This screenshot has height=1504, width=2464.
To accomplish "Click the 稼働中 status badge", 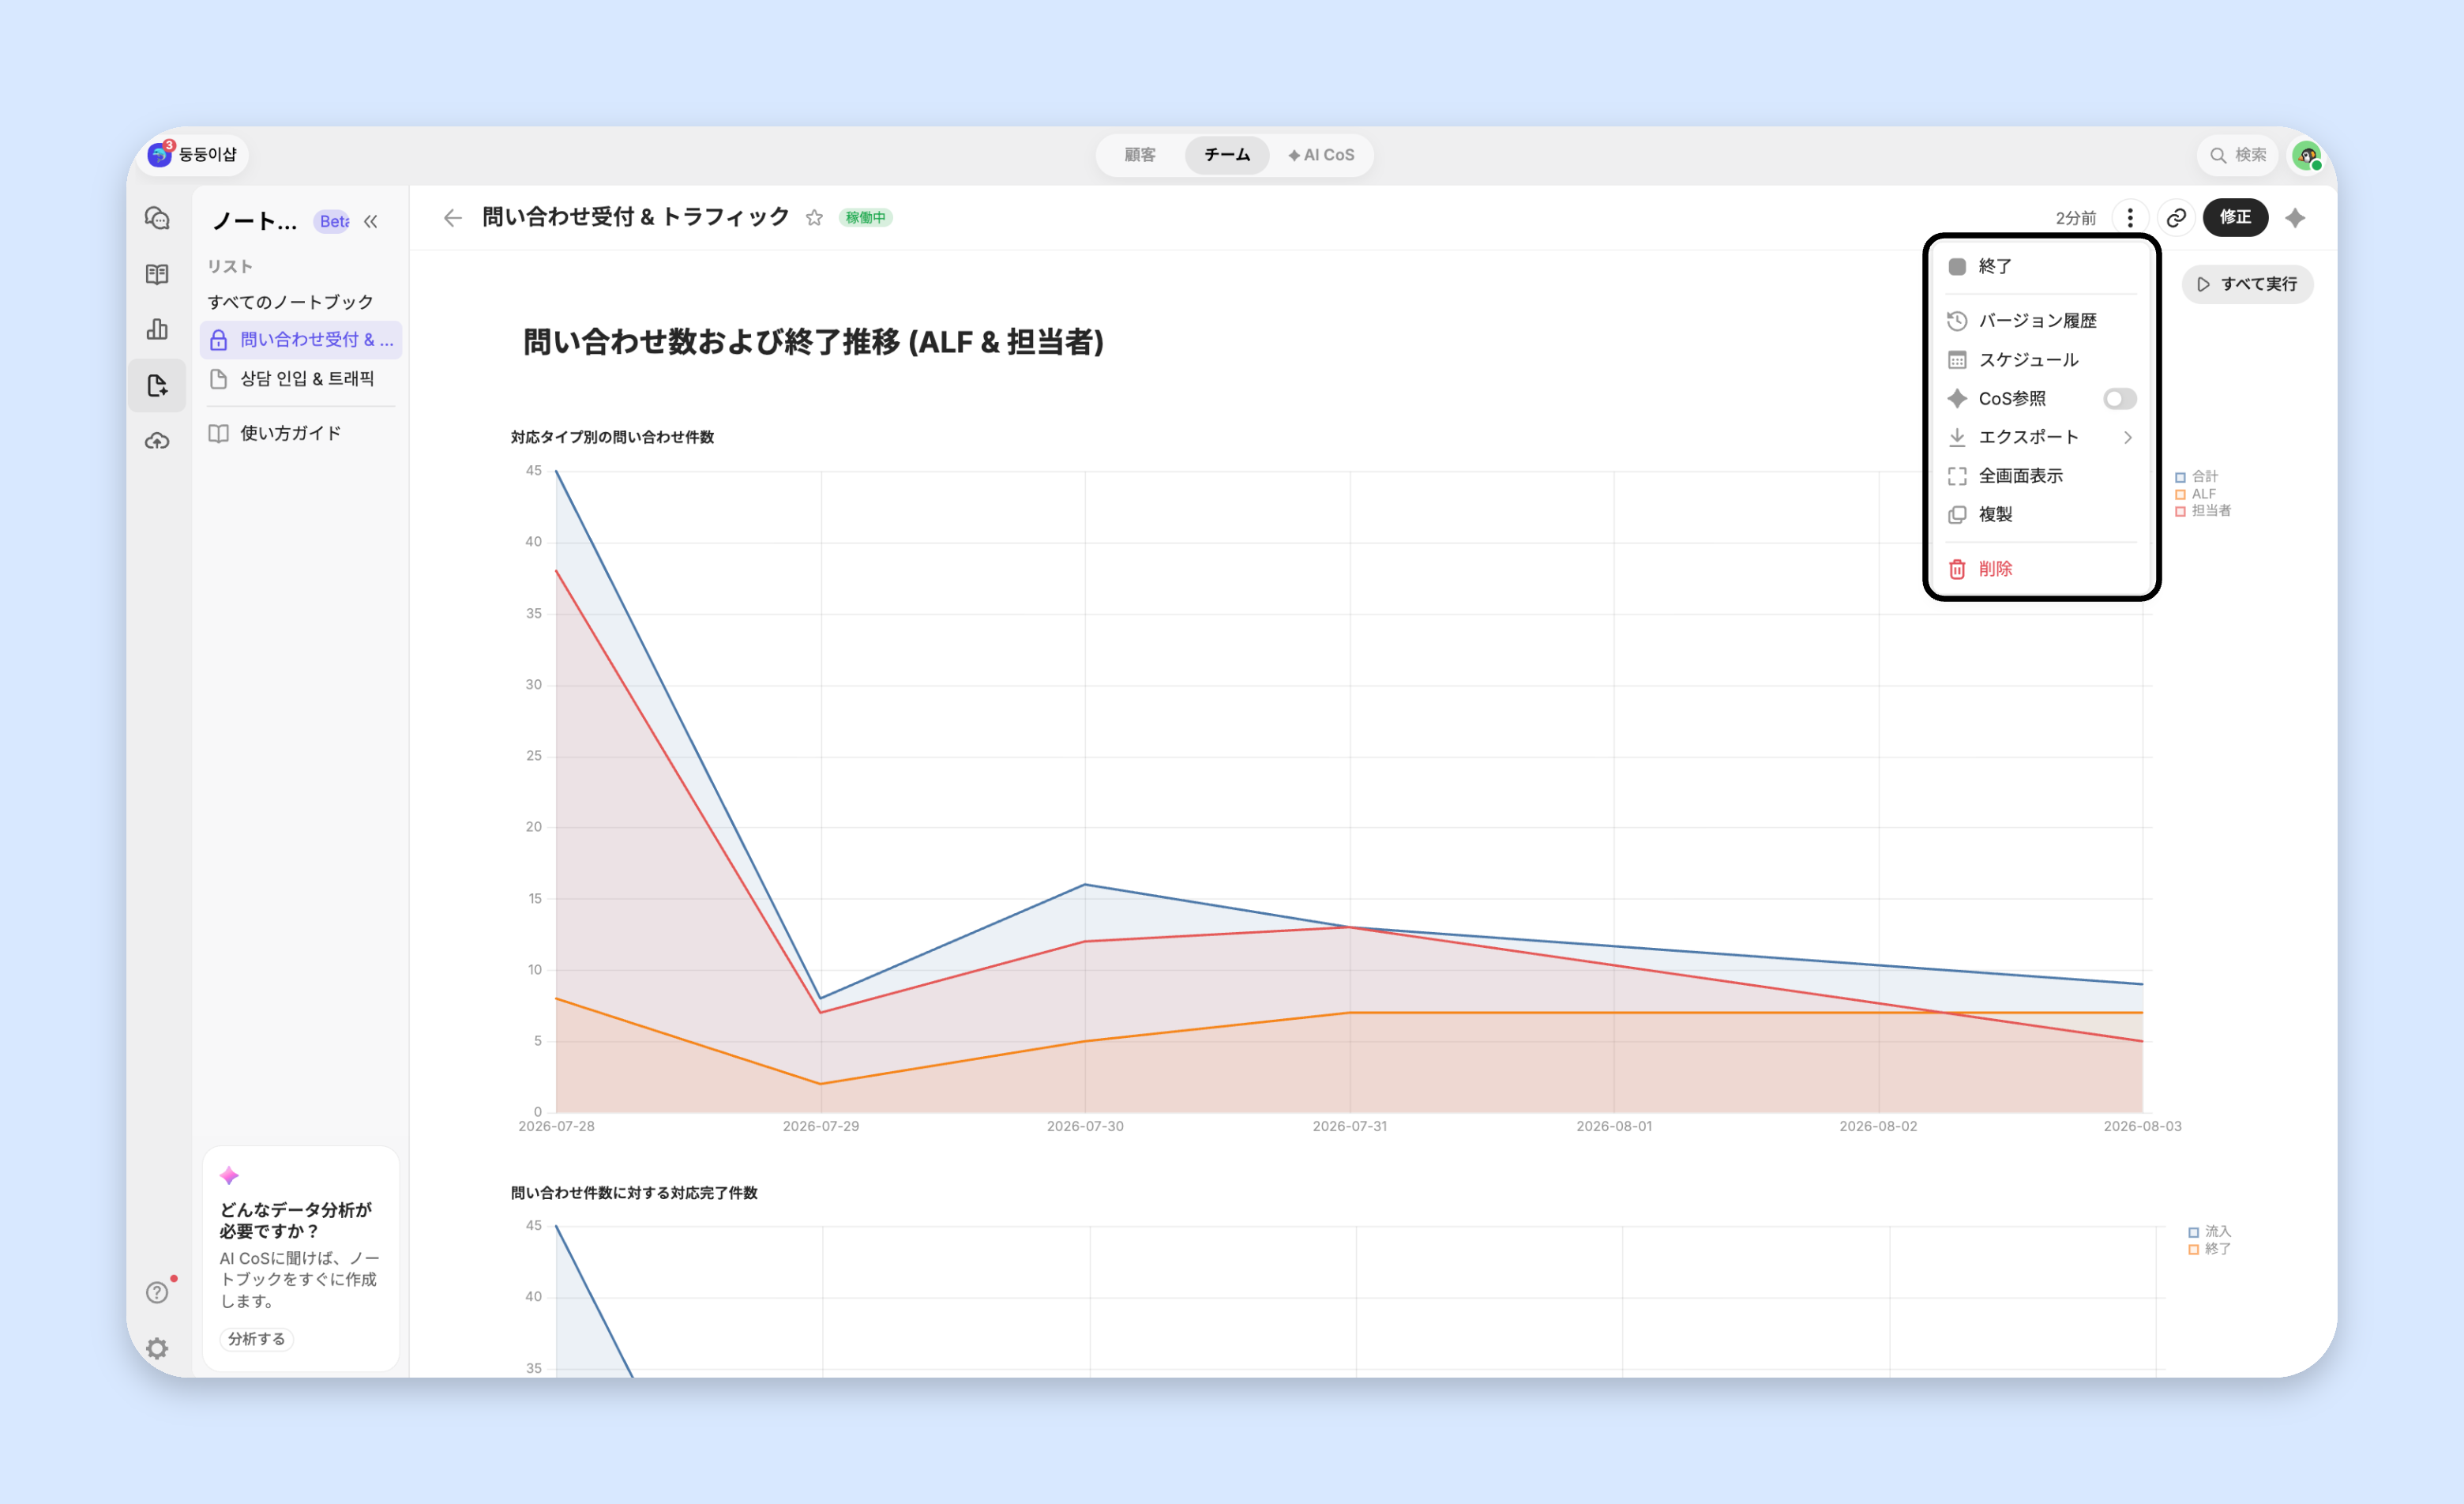I will 865,218.
